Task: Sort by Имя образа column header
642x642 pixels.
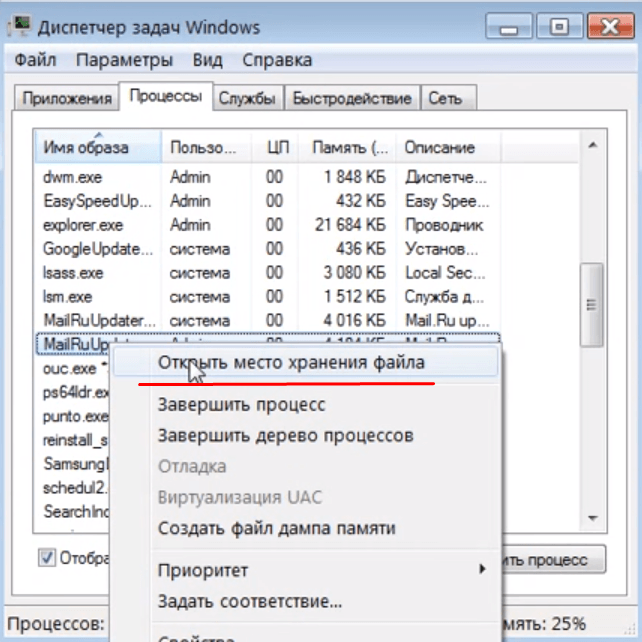Action: pyautogui.click(x=98, y=147)
